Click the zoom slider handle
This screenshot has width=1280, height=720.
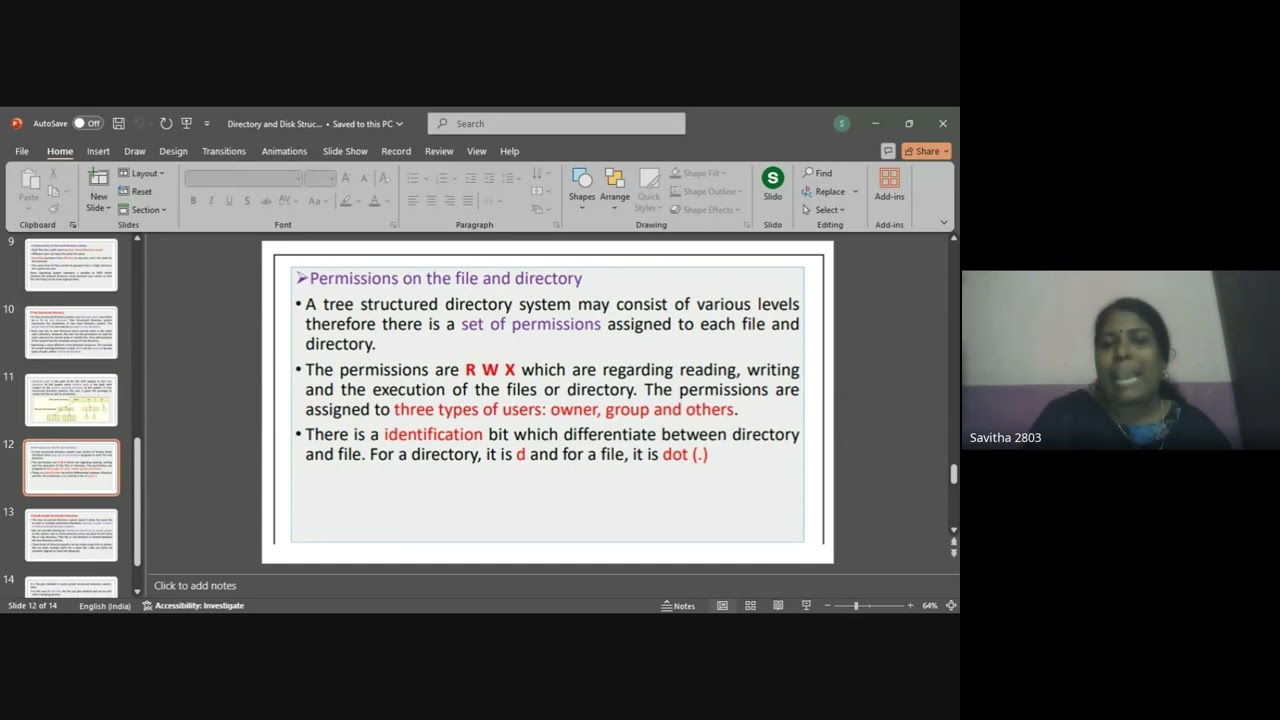(856, 606)
